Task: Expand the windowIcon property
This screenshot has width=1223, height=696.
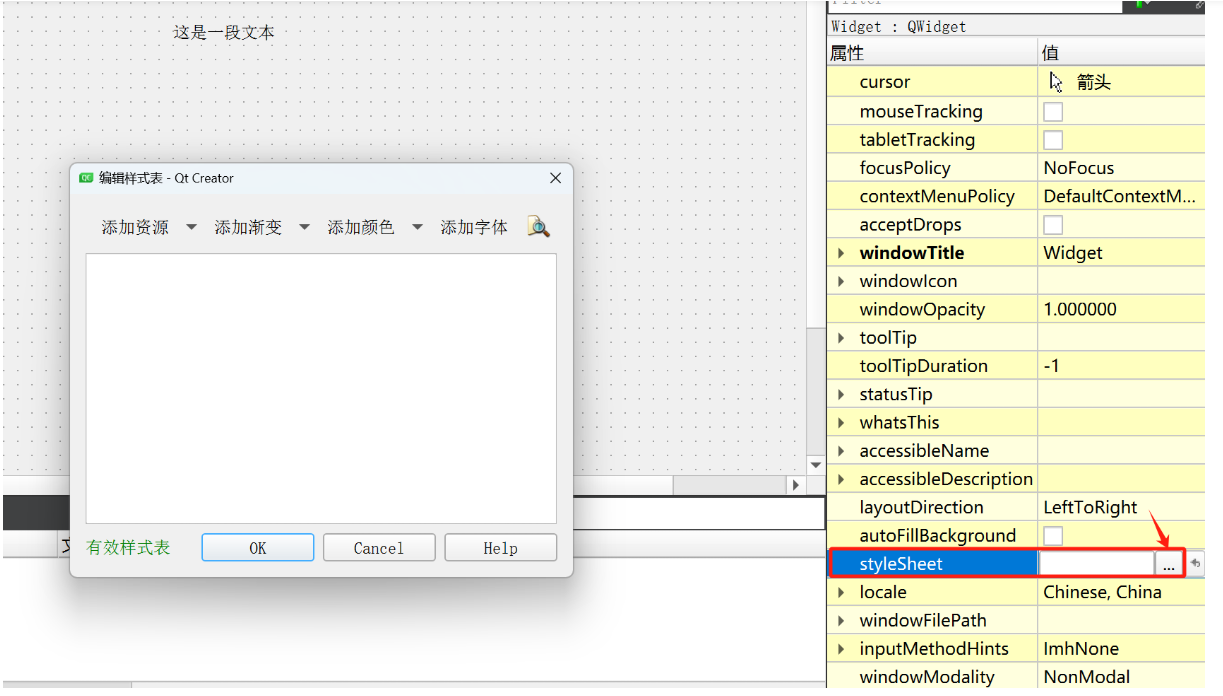Action: (x=841, y=281)
